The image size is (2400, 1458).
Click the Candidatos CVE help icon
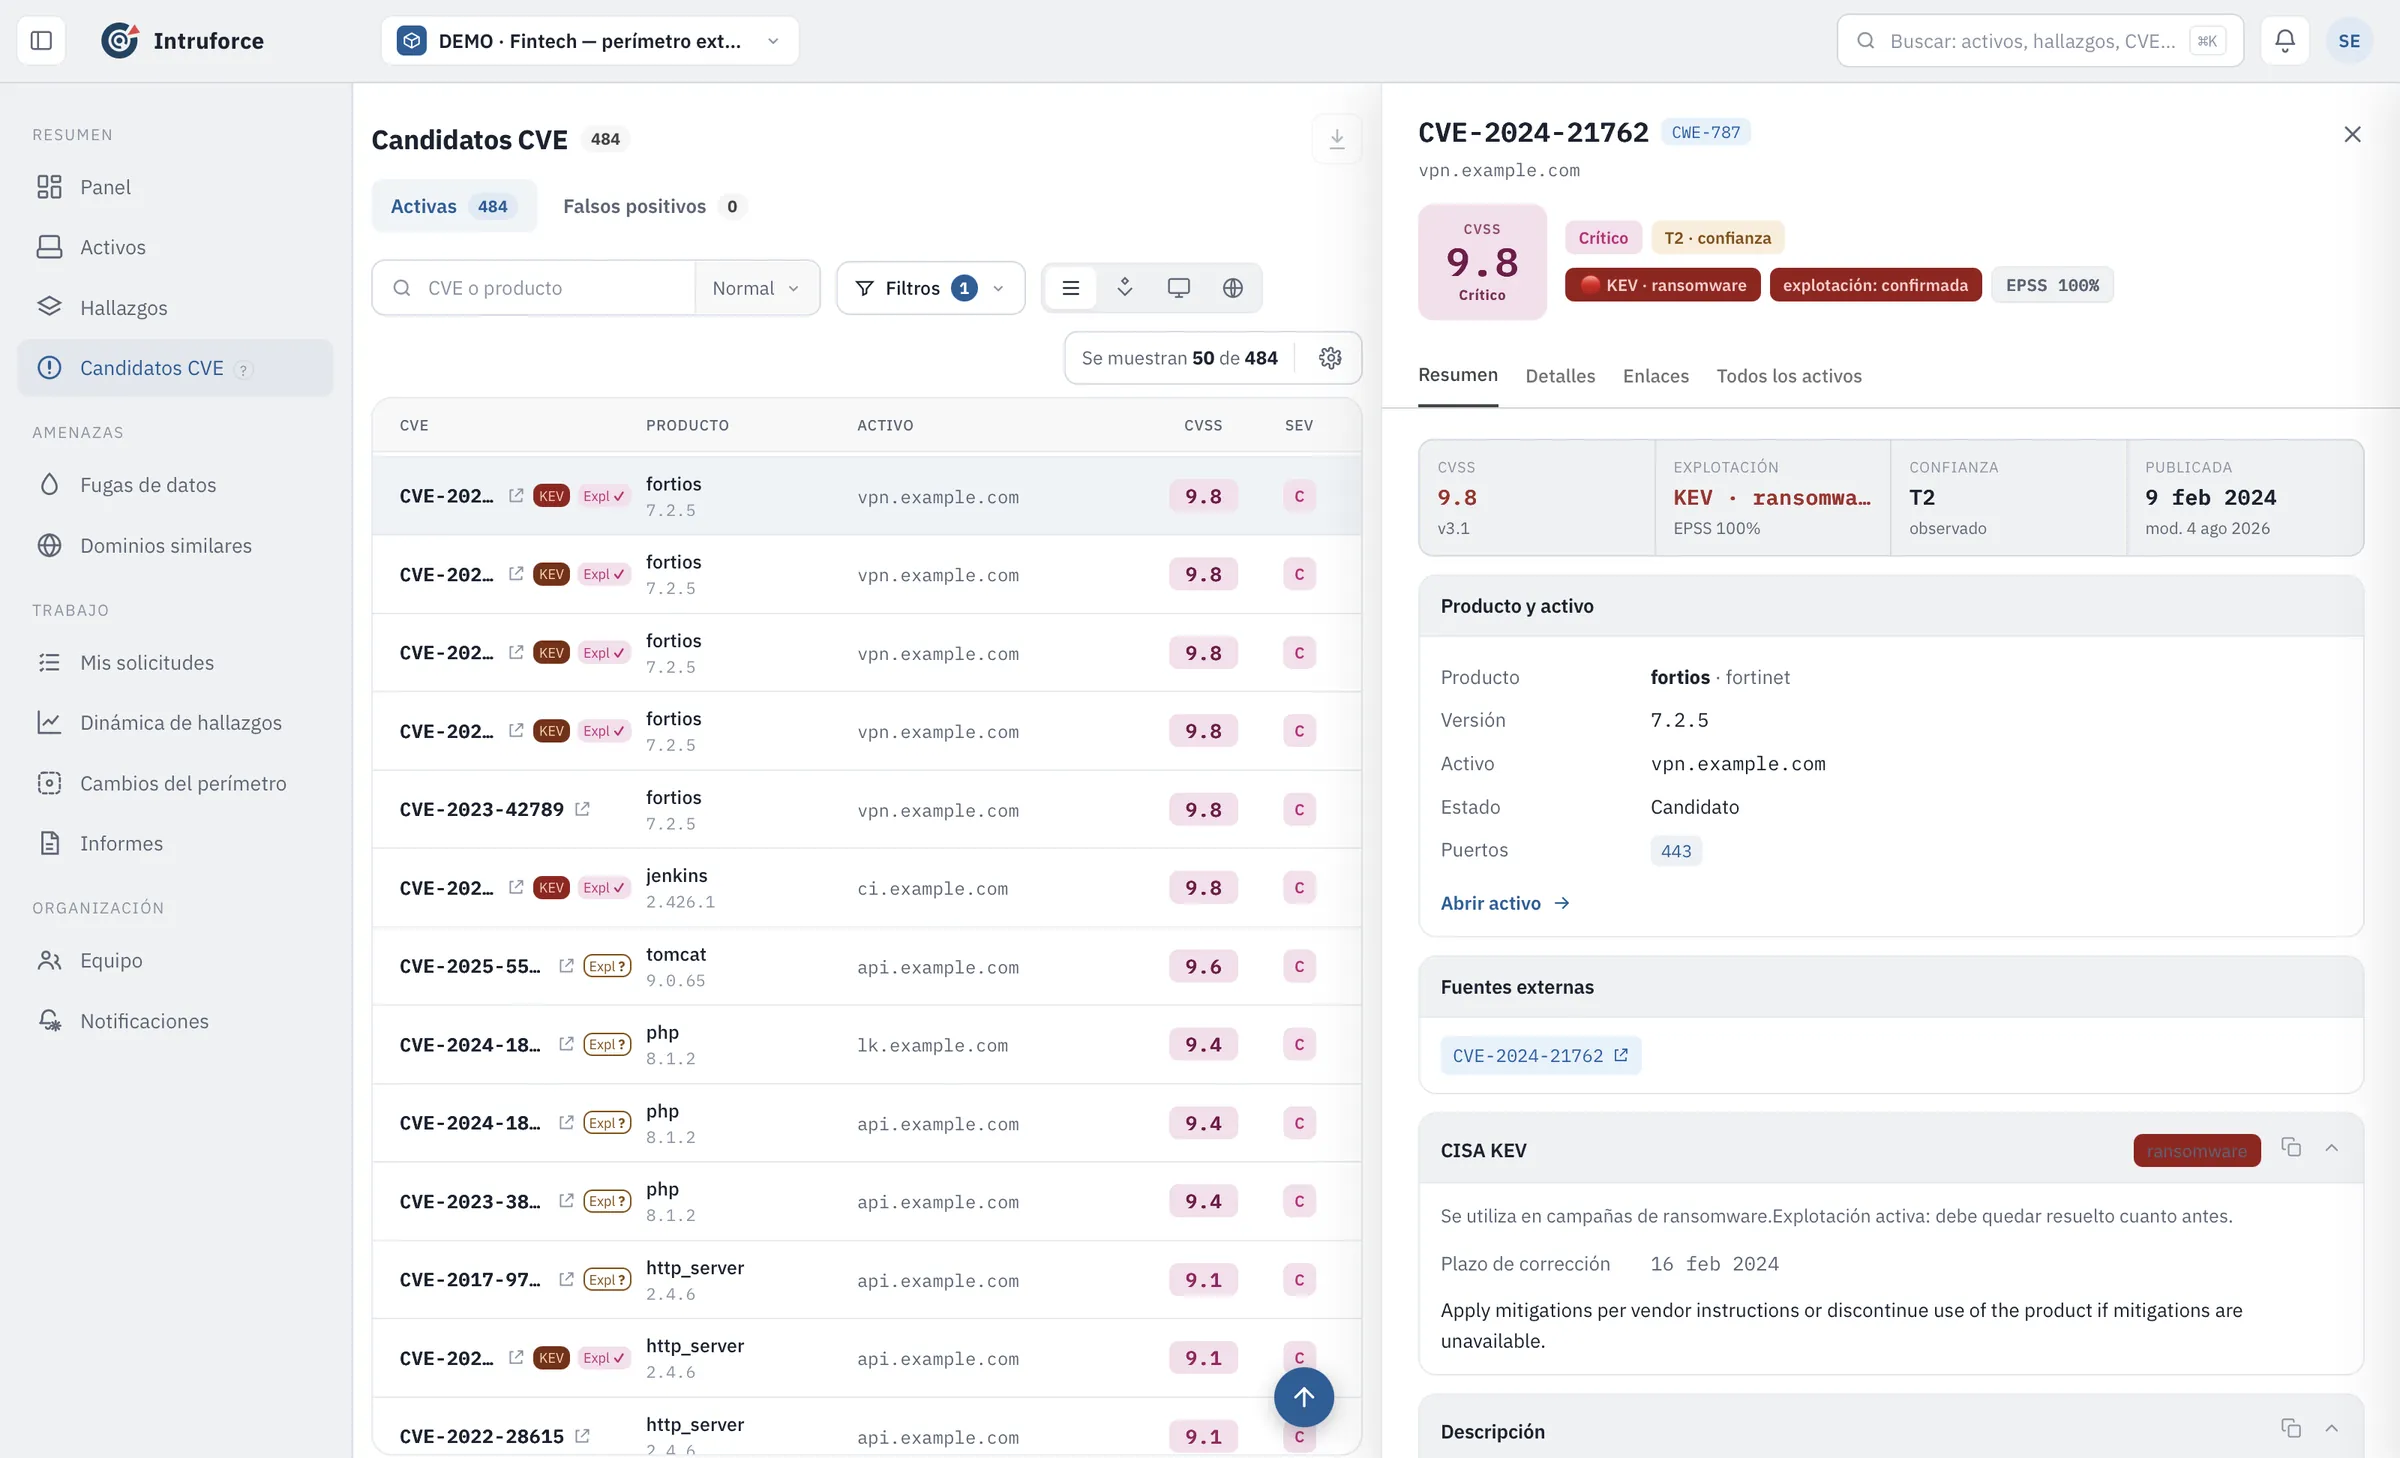(x=242, y=370)
